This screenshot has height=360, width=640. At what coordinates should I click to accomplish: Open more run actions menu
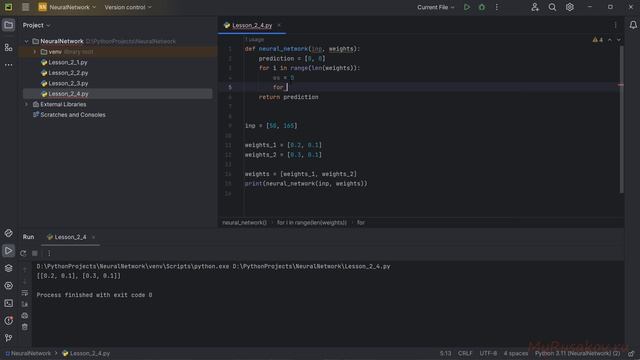(x=497, y=7)
